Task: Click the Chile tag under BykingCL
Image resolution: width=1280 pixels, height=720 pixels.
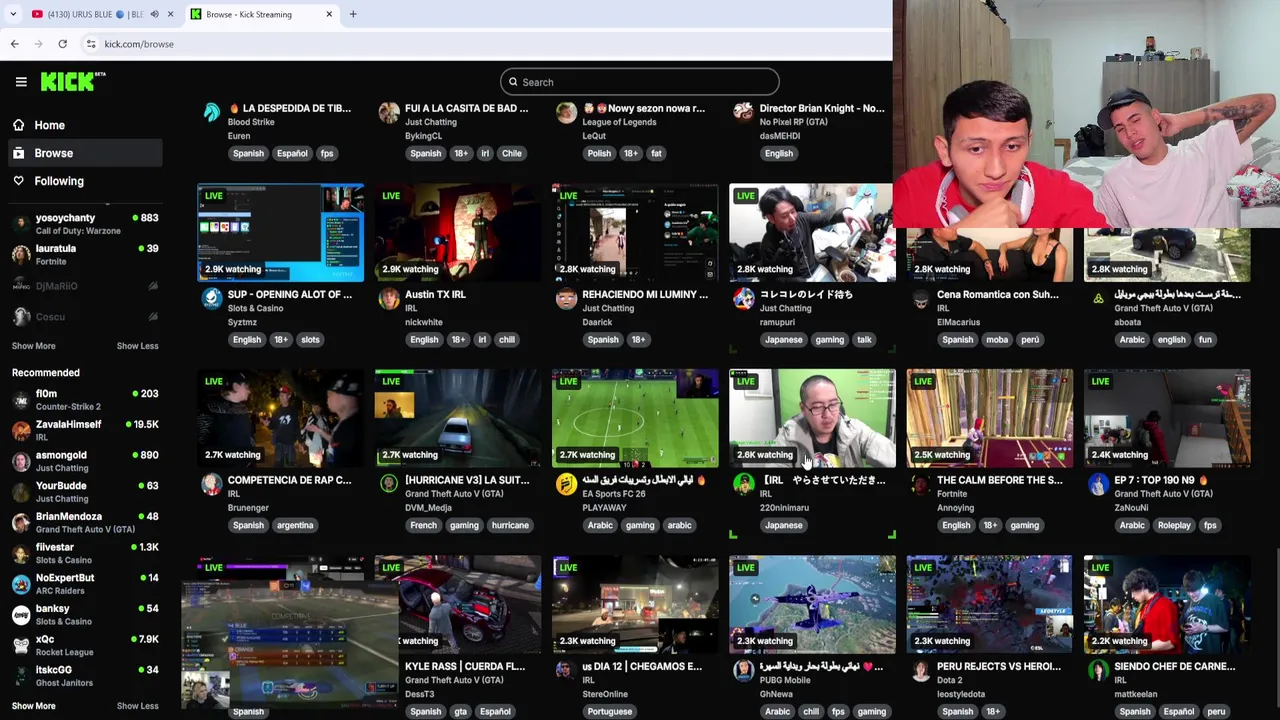Action: pos(511,154)
